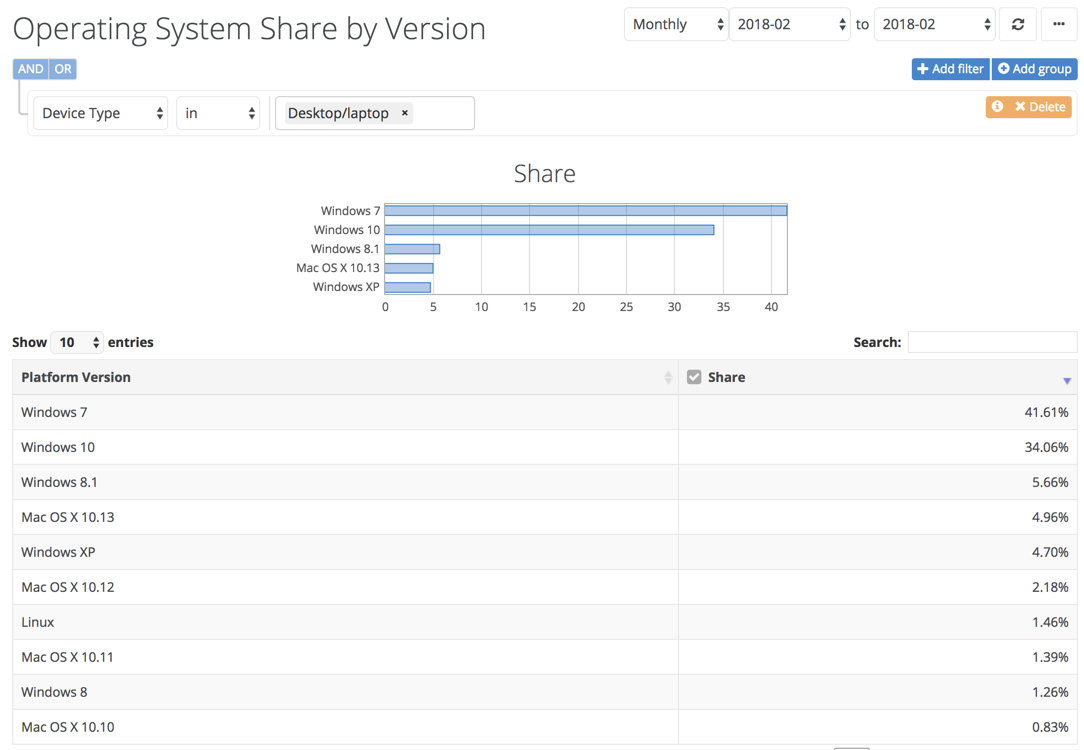Click the plus icon on Add group
1084x750 pixels.
1002,68
